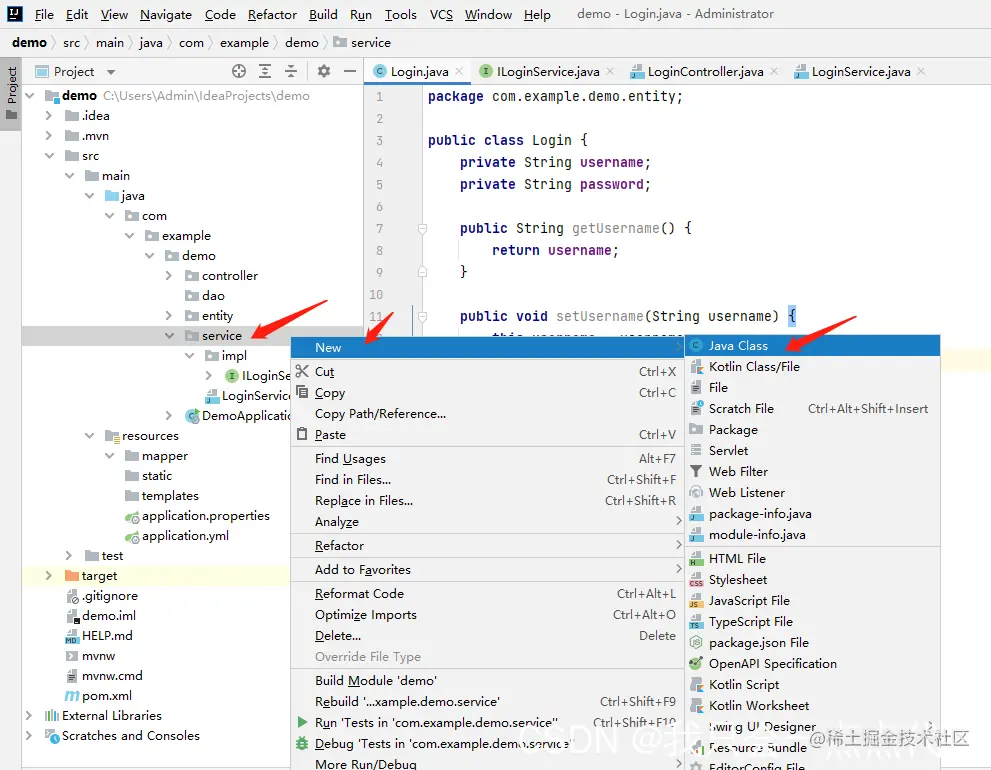Click the locate/select opened file icon
The height and width of the screenshot is (770, 991).
[x=238, y=71]
